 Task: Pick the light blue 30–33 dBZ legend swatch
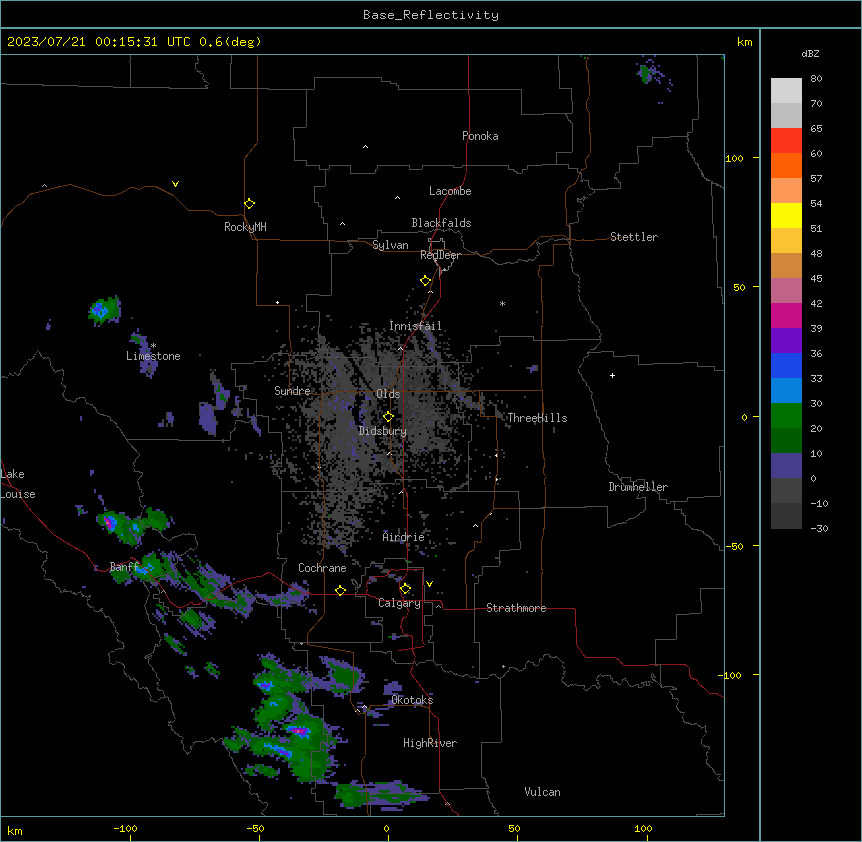pos(786,391)
